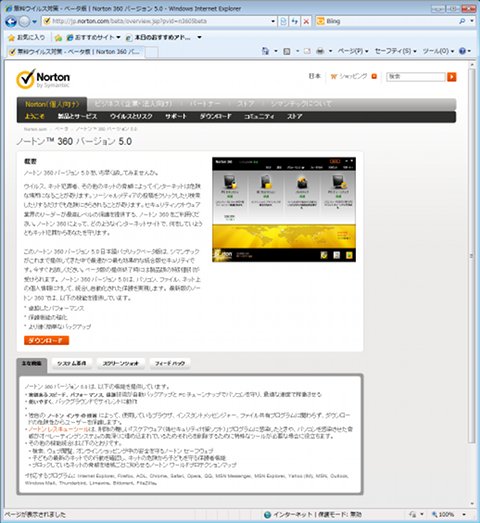Viewport: 480px width, 523px height.
Task: Open a new blank browser tab
Action: click(x=152, y=52)
